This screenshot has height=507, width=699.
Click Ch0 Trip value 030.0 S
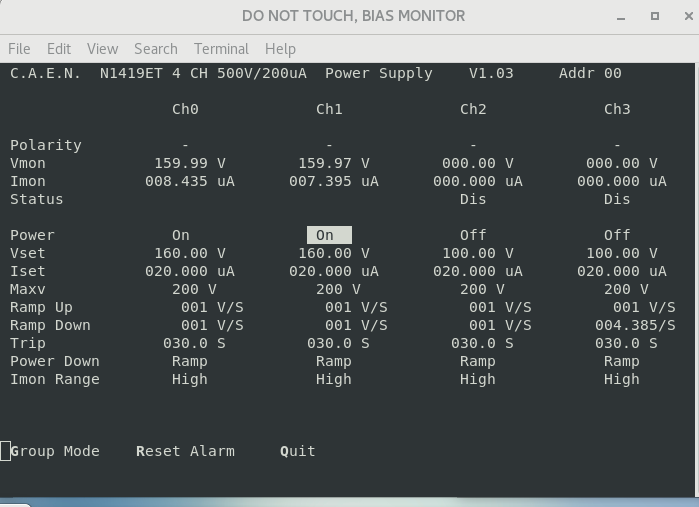(x=194, y=343)
